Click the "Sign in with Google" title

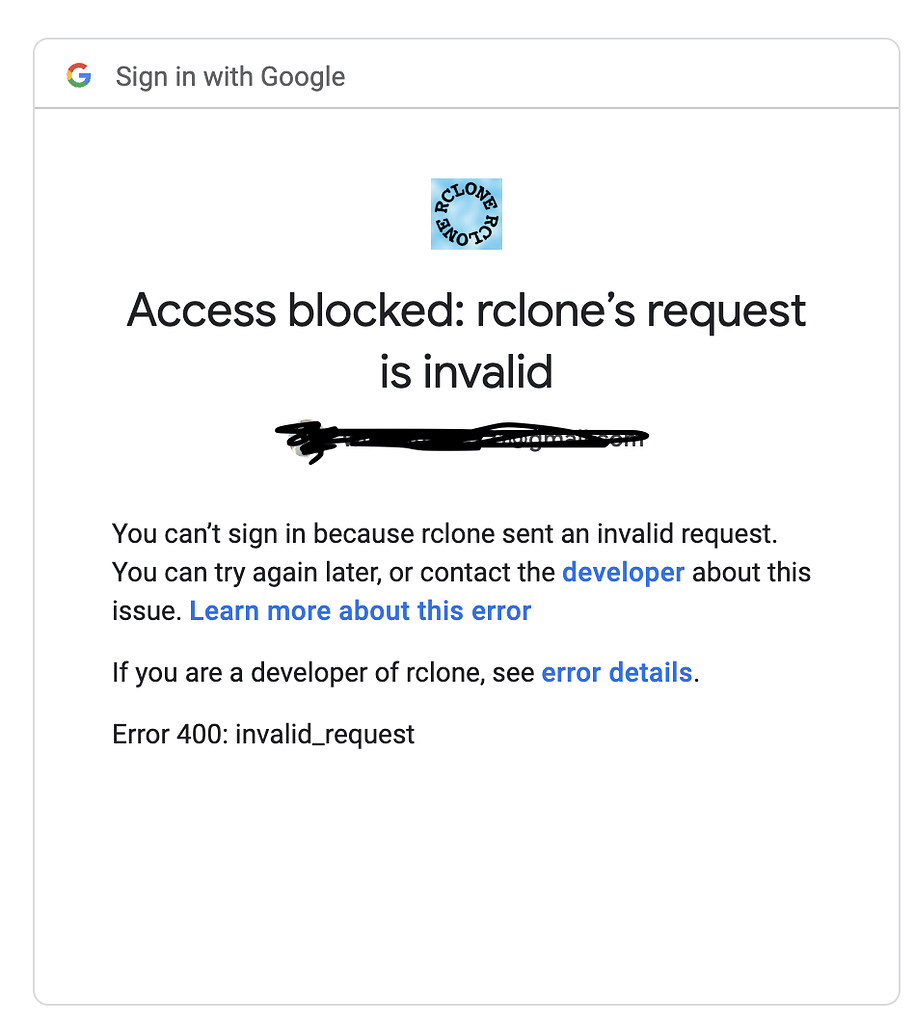[230, 77]
